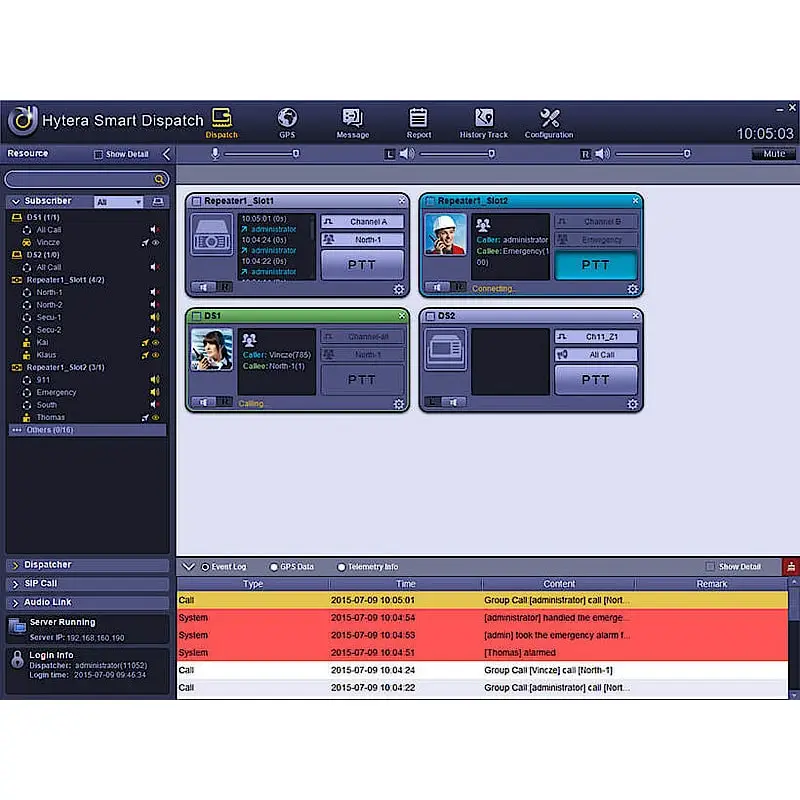Open the History Track module
800x800 pixels.
click(484, 122)
